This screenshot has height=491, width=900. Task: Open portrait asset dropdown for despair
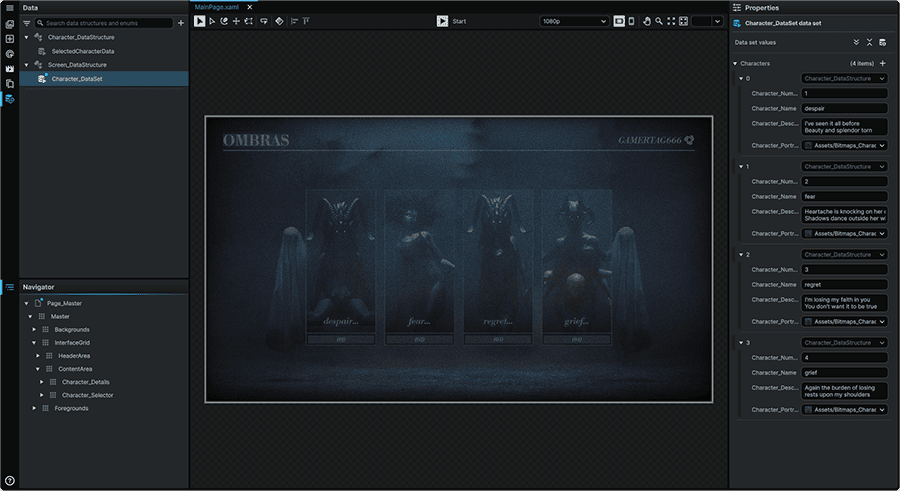[x=844, y=145]
